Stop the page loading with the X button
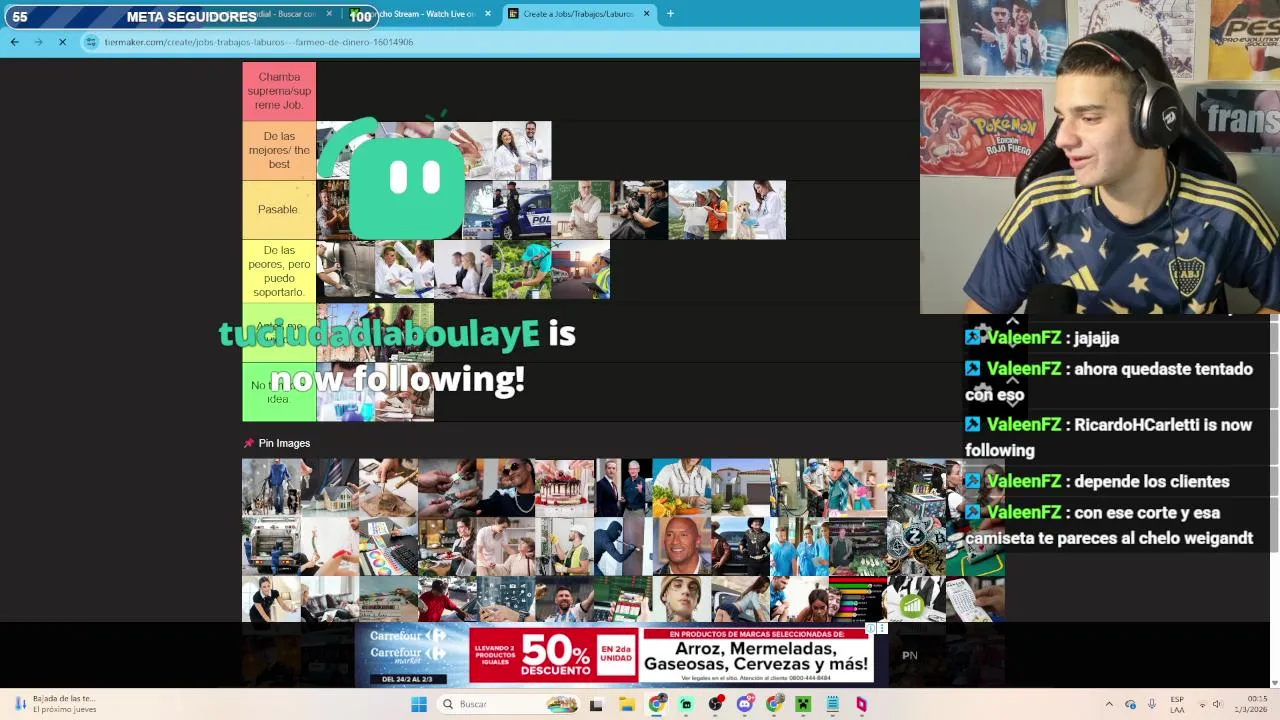1280x720 pixels. click(x=62, y=42)
